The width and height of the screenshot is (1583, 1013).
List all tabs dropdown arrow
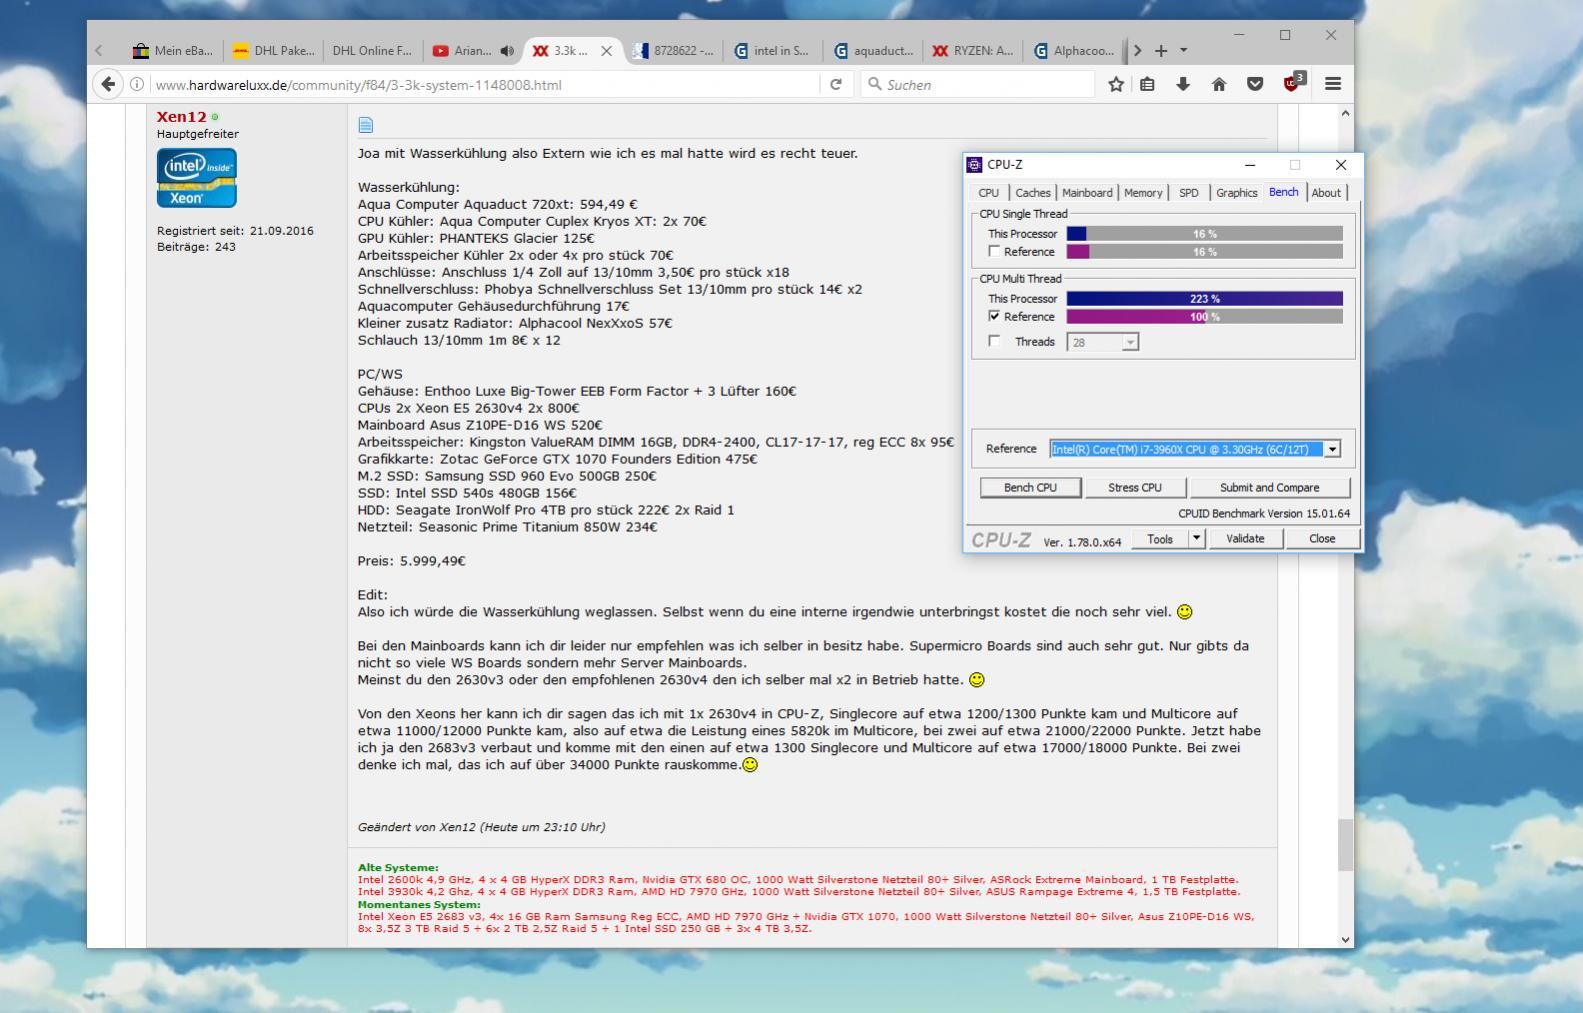(x=1184, y=51)
